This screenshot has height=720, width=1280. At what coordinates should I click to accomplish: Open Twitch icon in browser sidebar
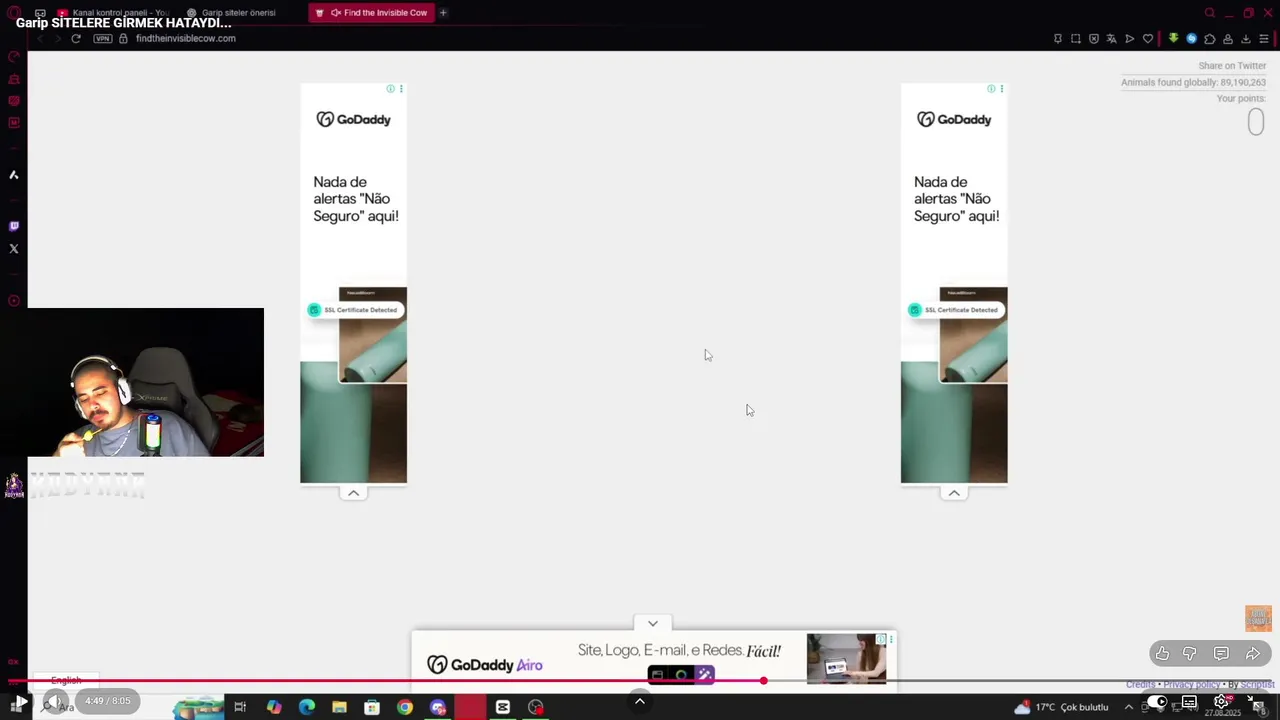click(14, 226)
